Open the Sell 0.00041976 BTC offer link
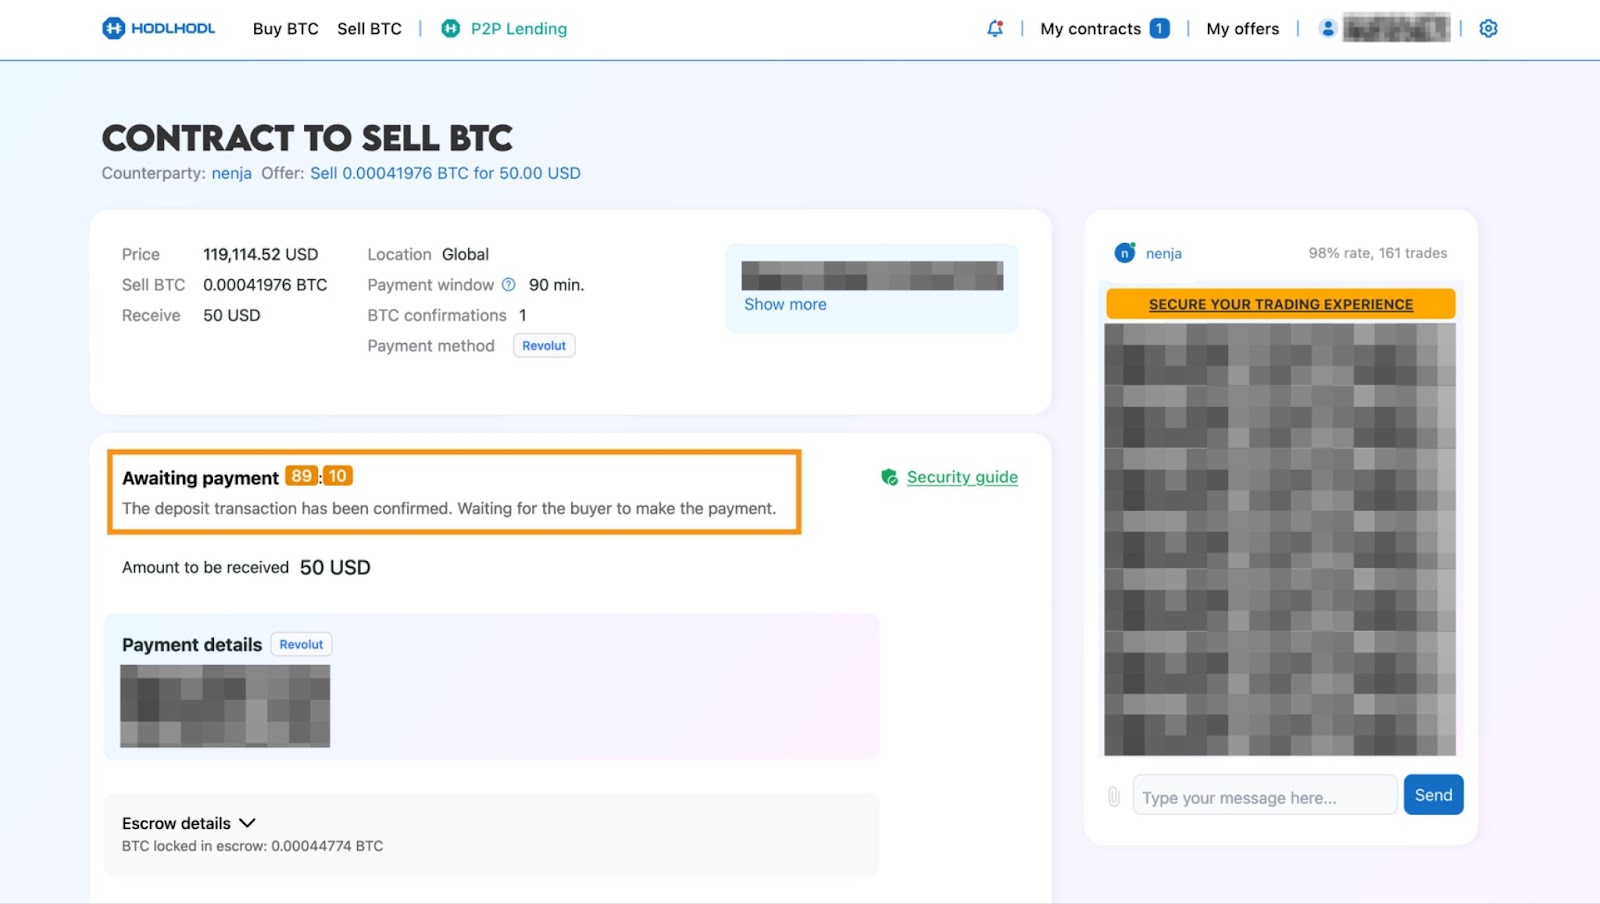Image resolution: width=1600 pixels, height=904 pixels. click(445, 173)
